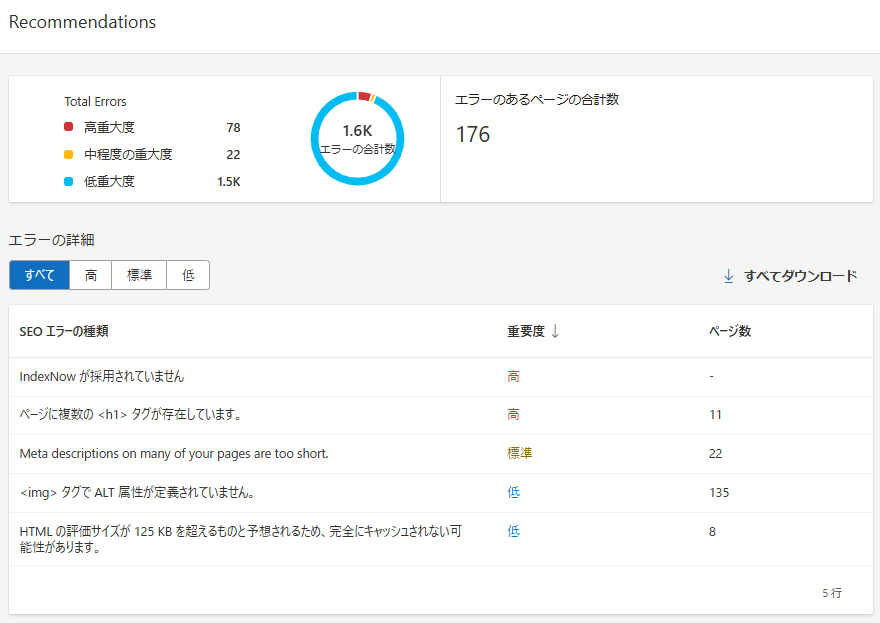Click the 176 total error pages count
880x623 pixels.
pos(473,134)
